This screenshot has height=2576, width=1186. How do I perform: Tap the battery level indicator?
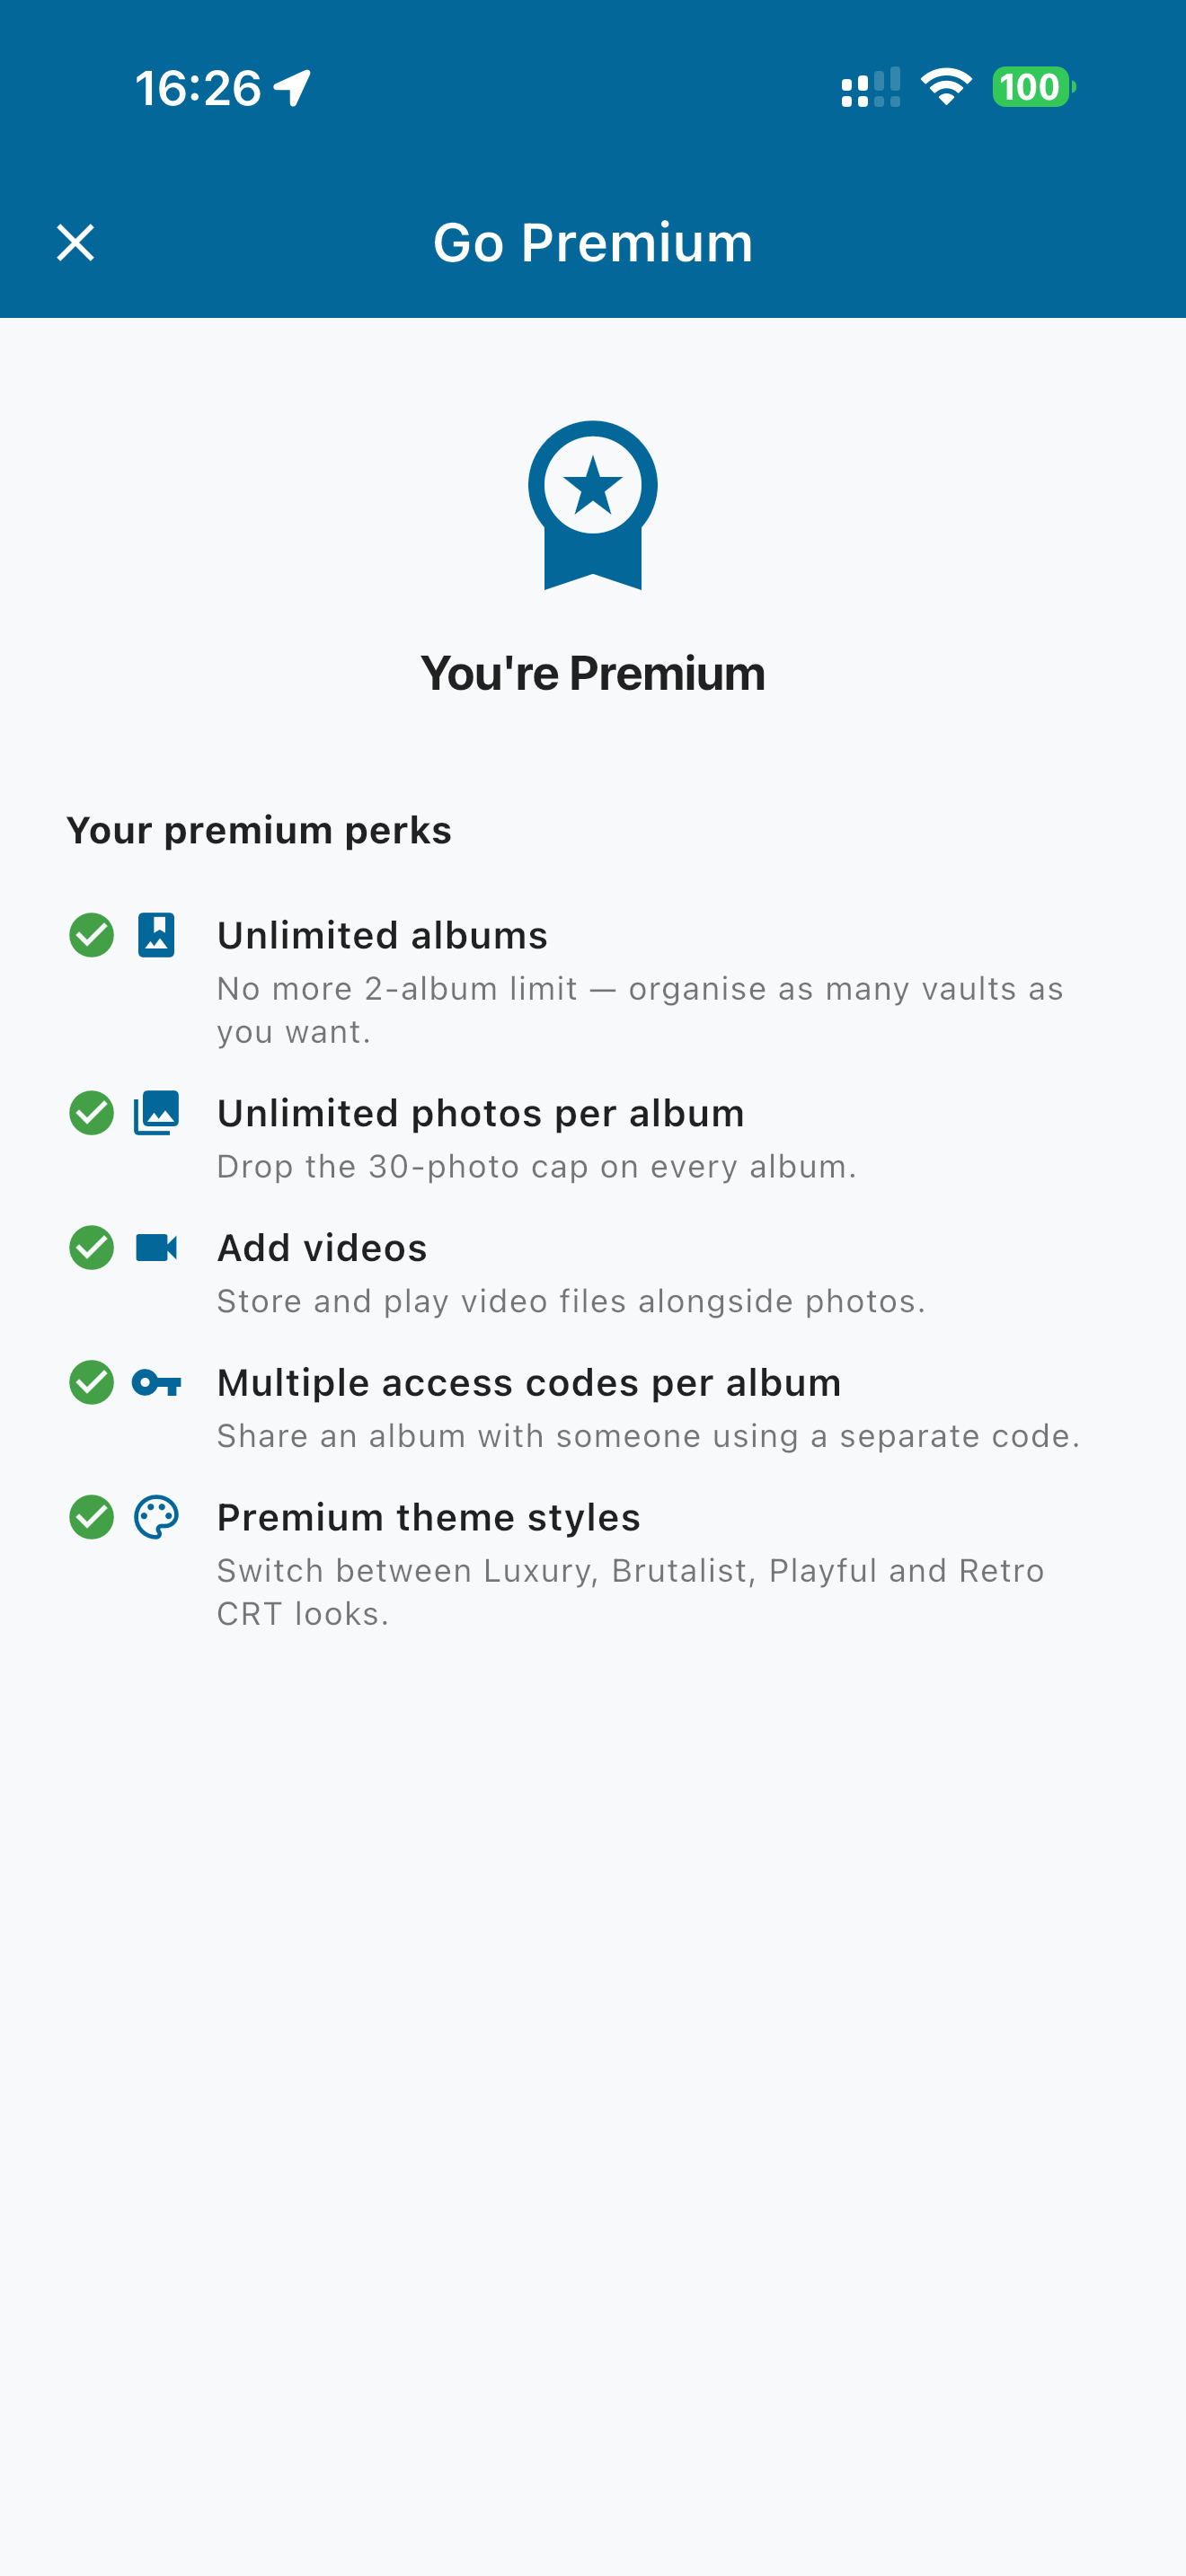point(1033,87)
